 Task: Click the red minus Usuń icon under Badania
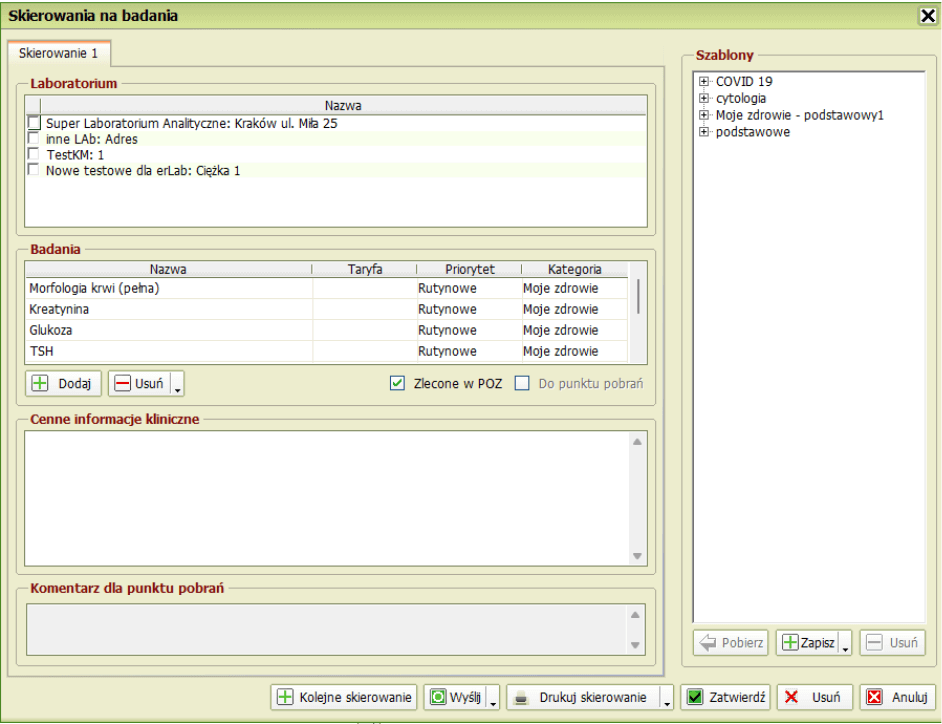(121, 384)
